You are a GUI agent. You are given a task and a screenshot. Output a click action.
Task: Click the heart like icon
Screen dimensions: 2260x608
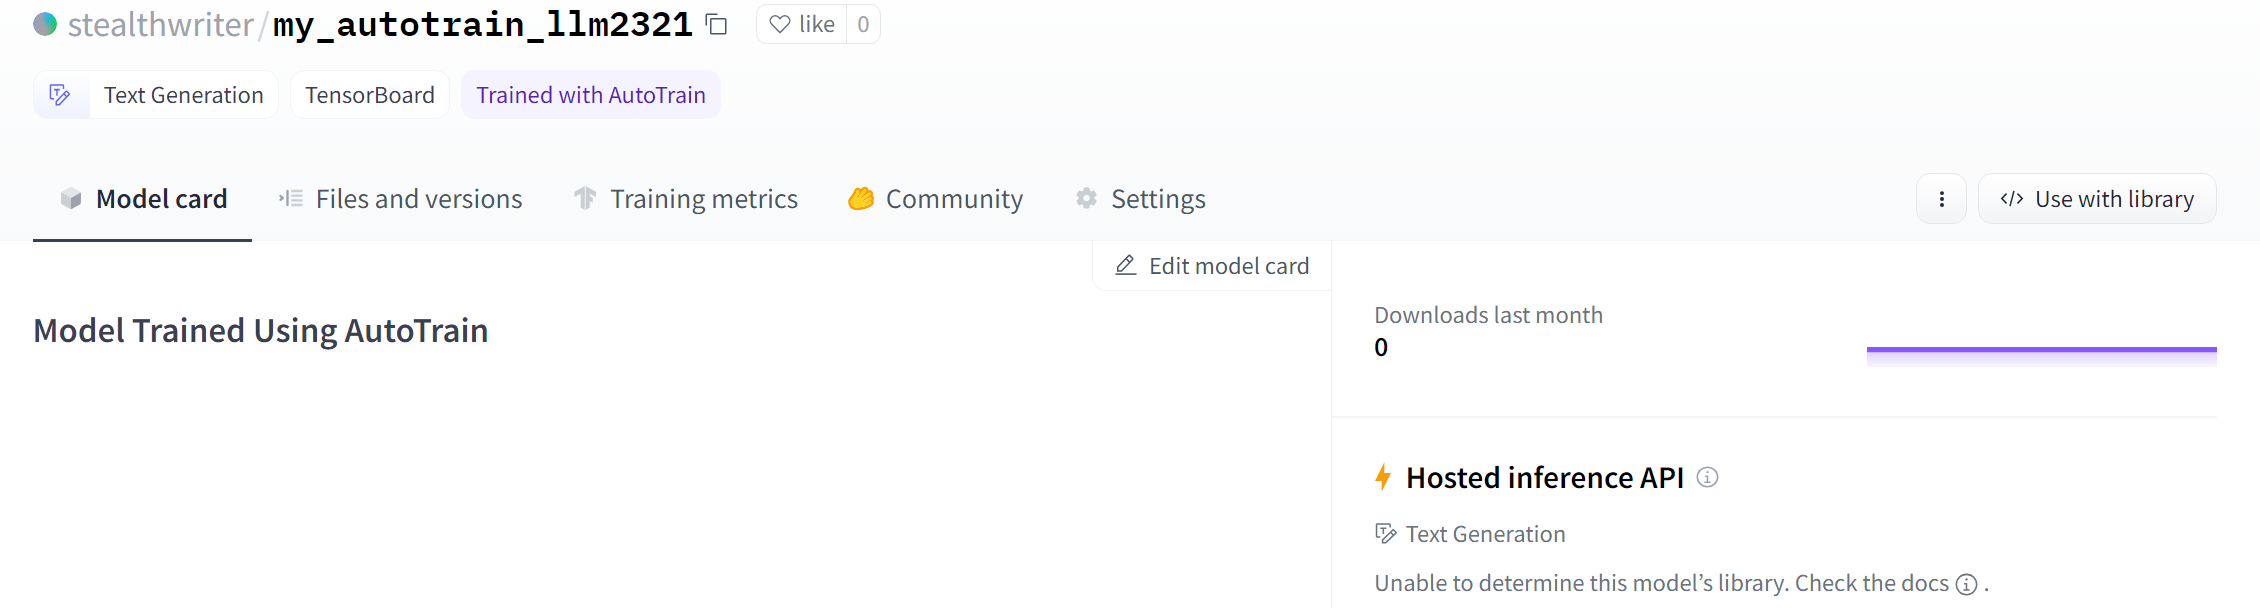[x=780, y=24]
